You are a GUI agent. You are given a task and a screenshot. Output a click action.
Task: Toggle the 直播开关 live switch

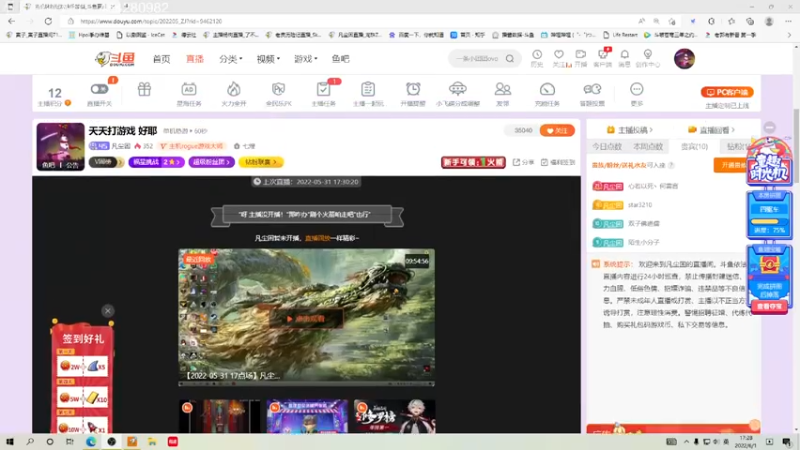[x=99, y=89]
